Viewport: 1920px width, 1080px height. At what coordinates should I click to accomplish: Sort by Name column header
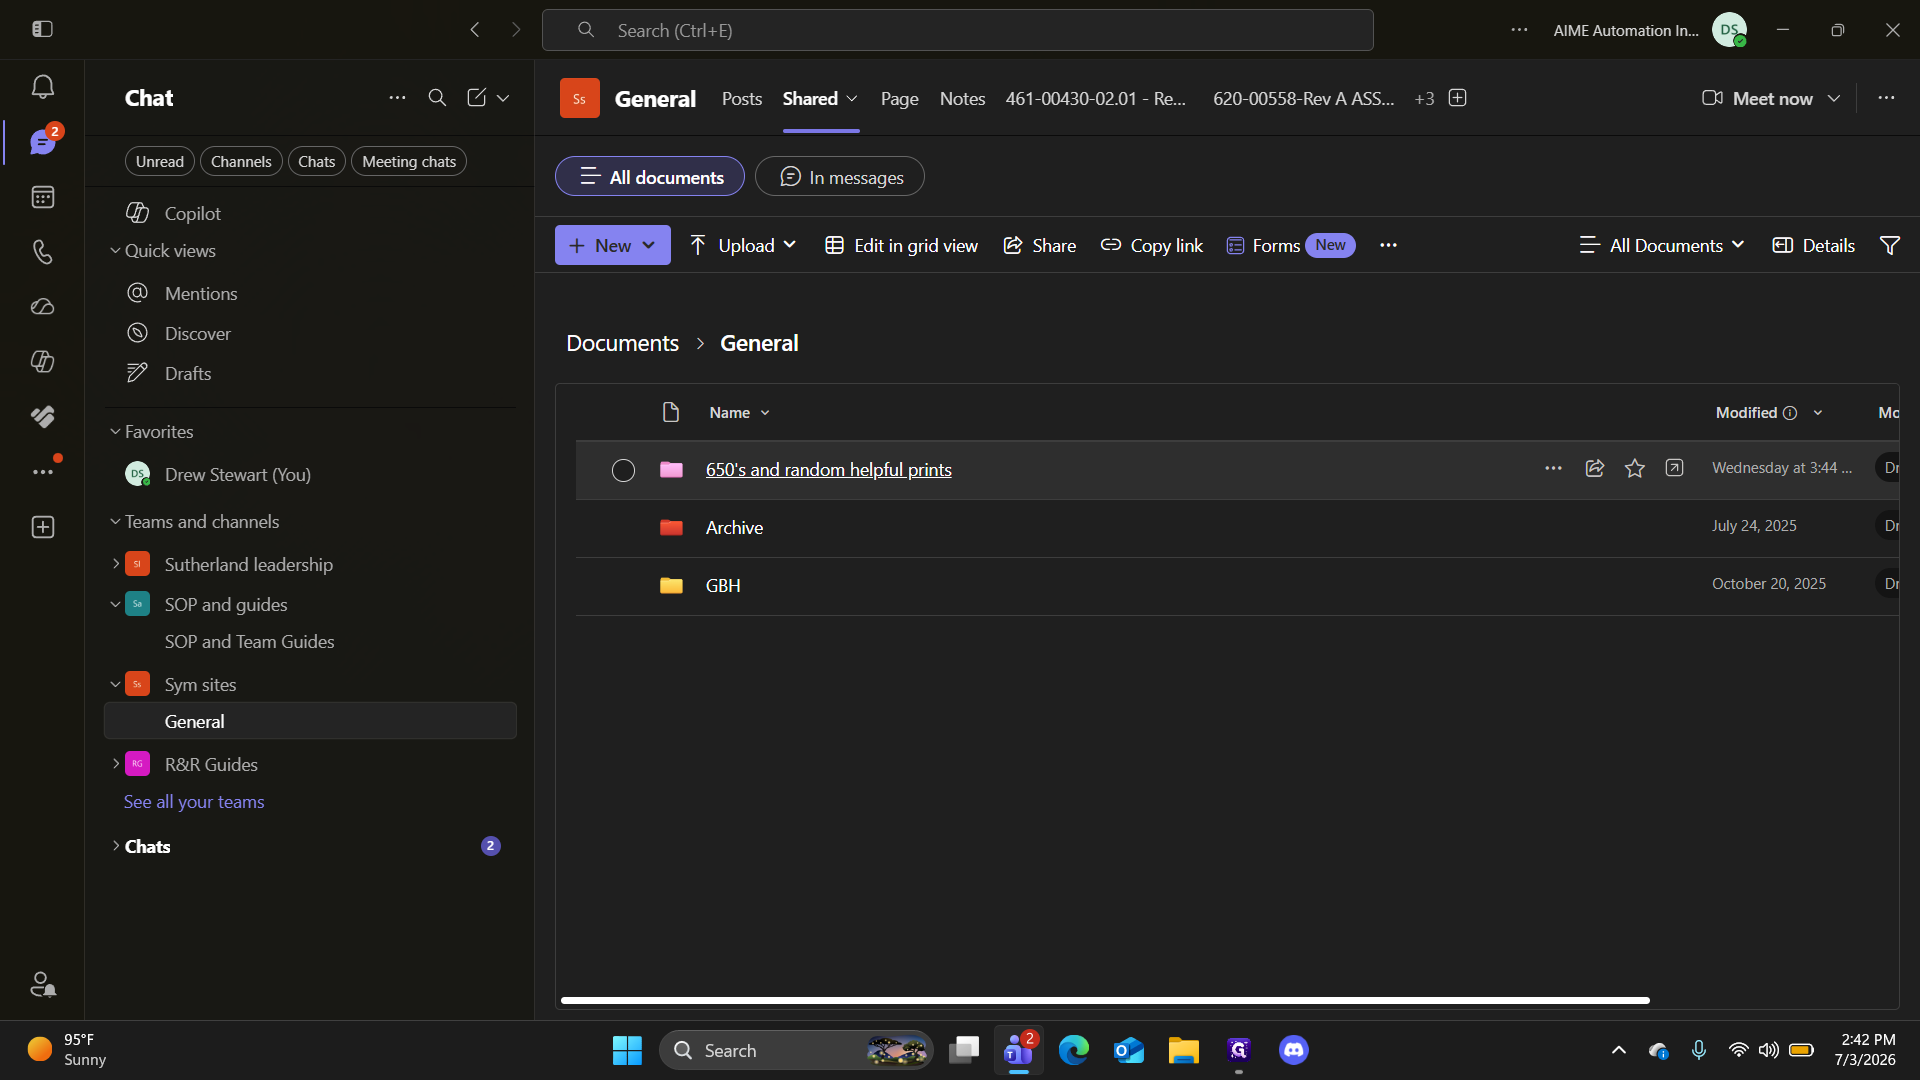[739, 412]
